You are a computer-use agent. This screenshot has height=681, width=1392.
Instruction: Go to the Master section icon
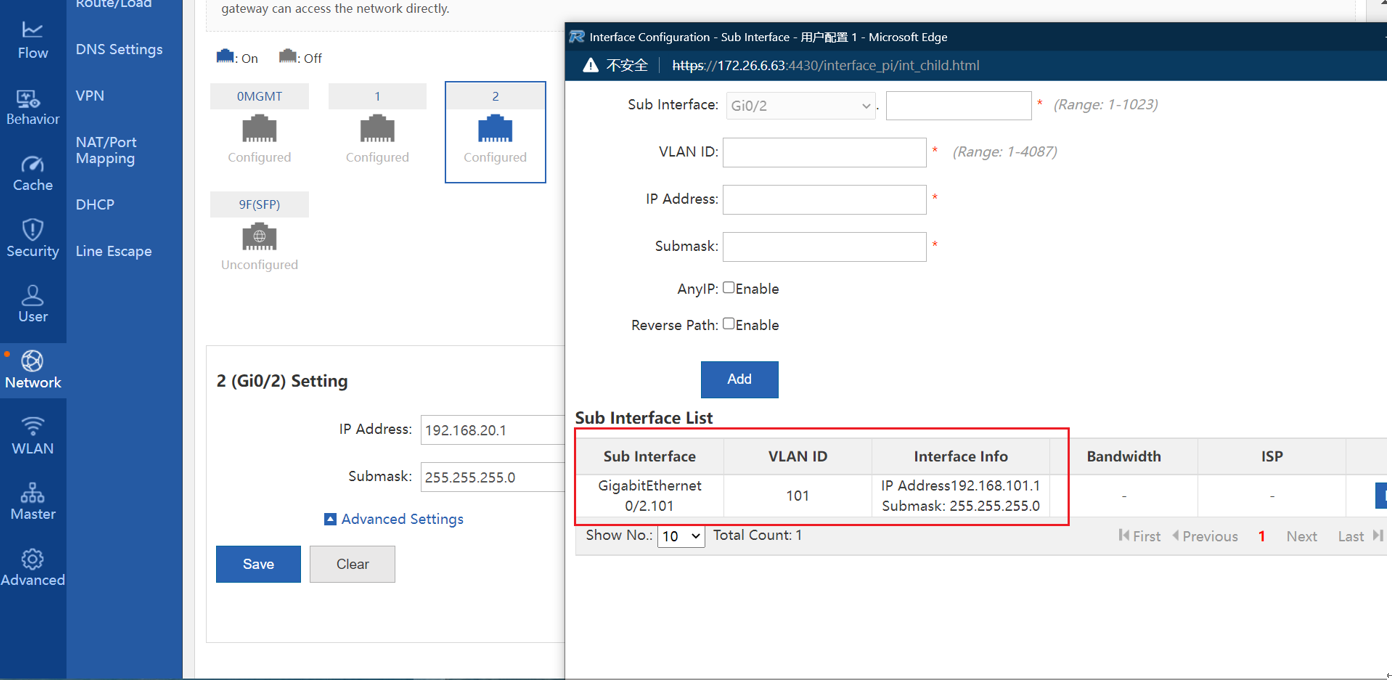coord(32,502)
